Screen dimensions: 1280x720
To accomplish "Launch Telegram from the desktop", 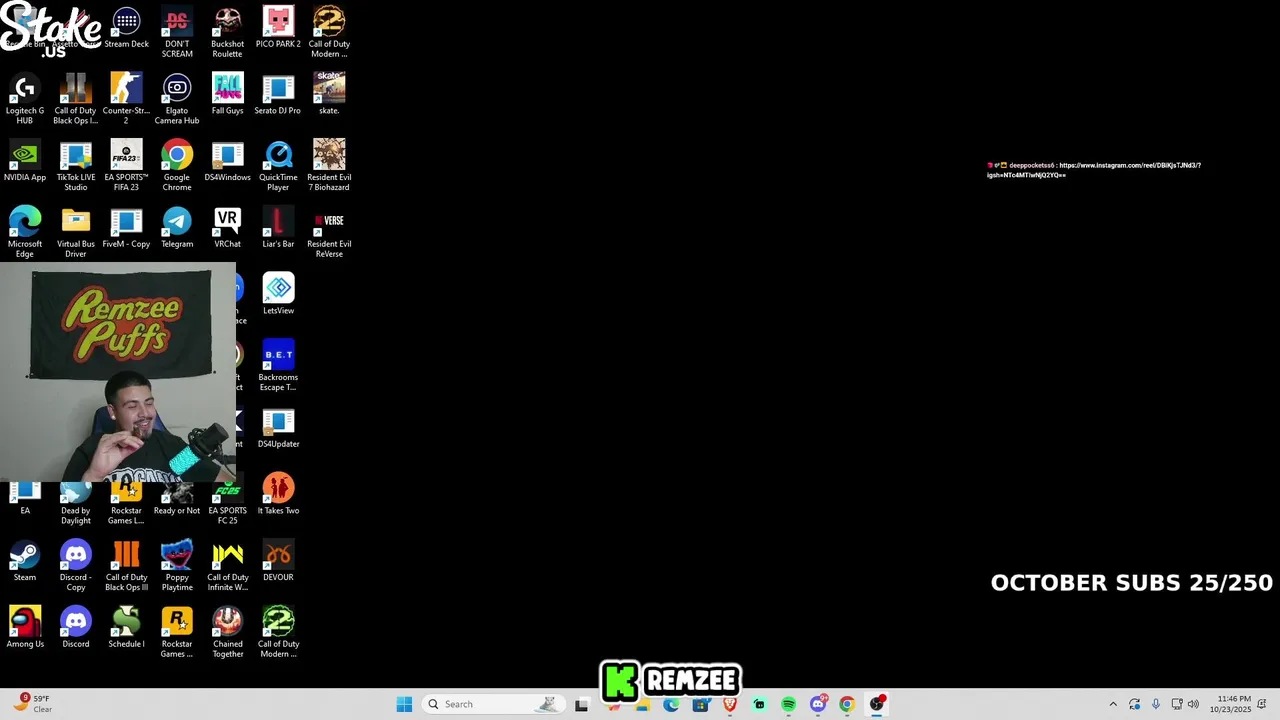I will 177,227.
